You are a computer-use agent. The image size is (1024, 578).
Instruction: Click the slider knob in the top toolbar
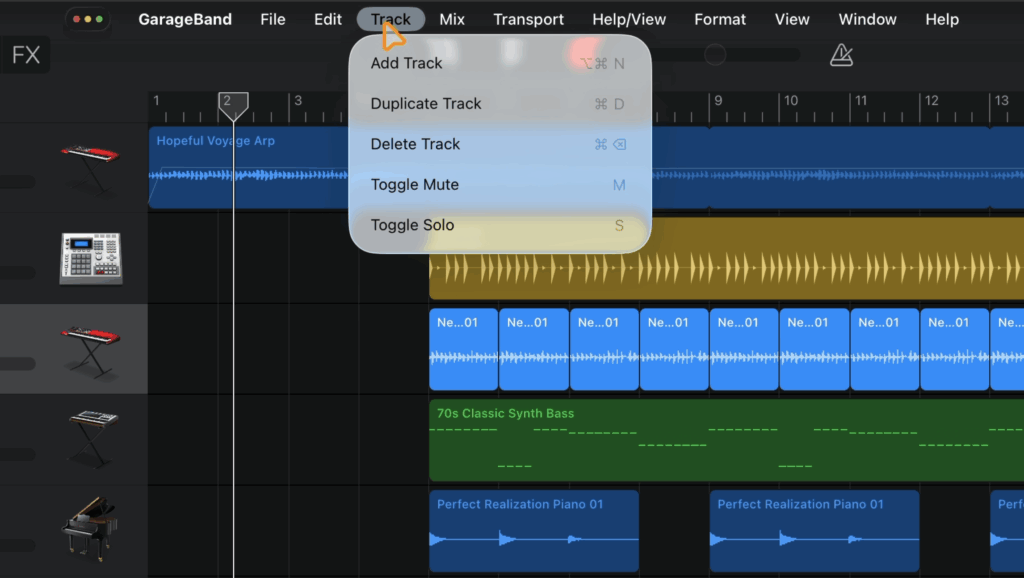tap(714, 55)
